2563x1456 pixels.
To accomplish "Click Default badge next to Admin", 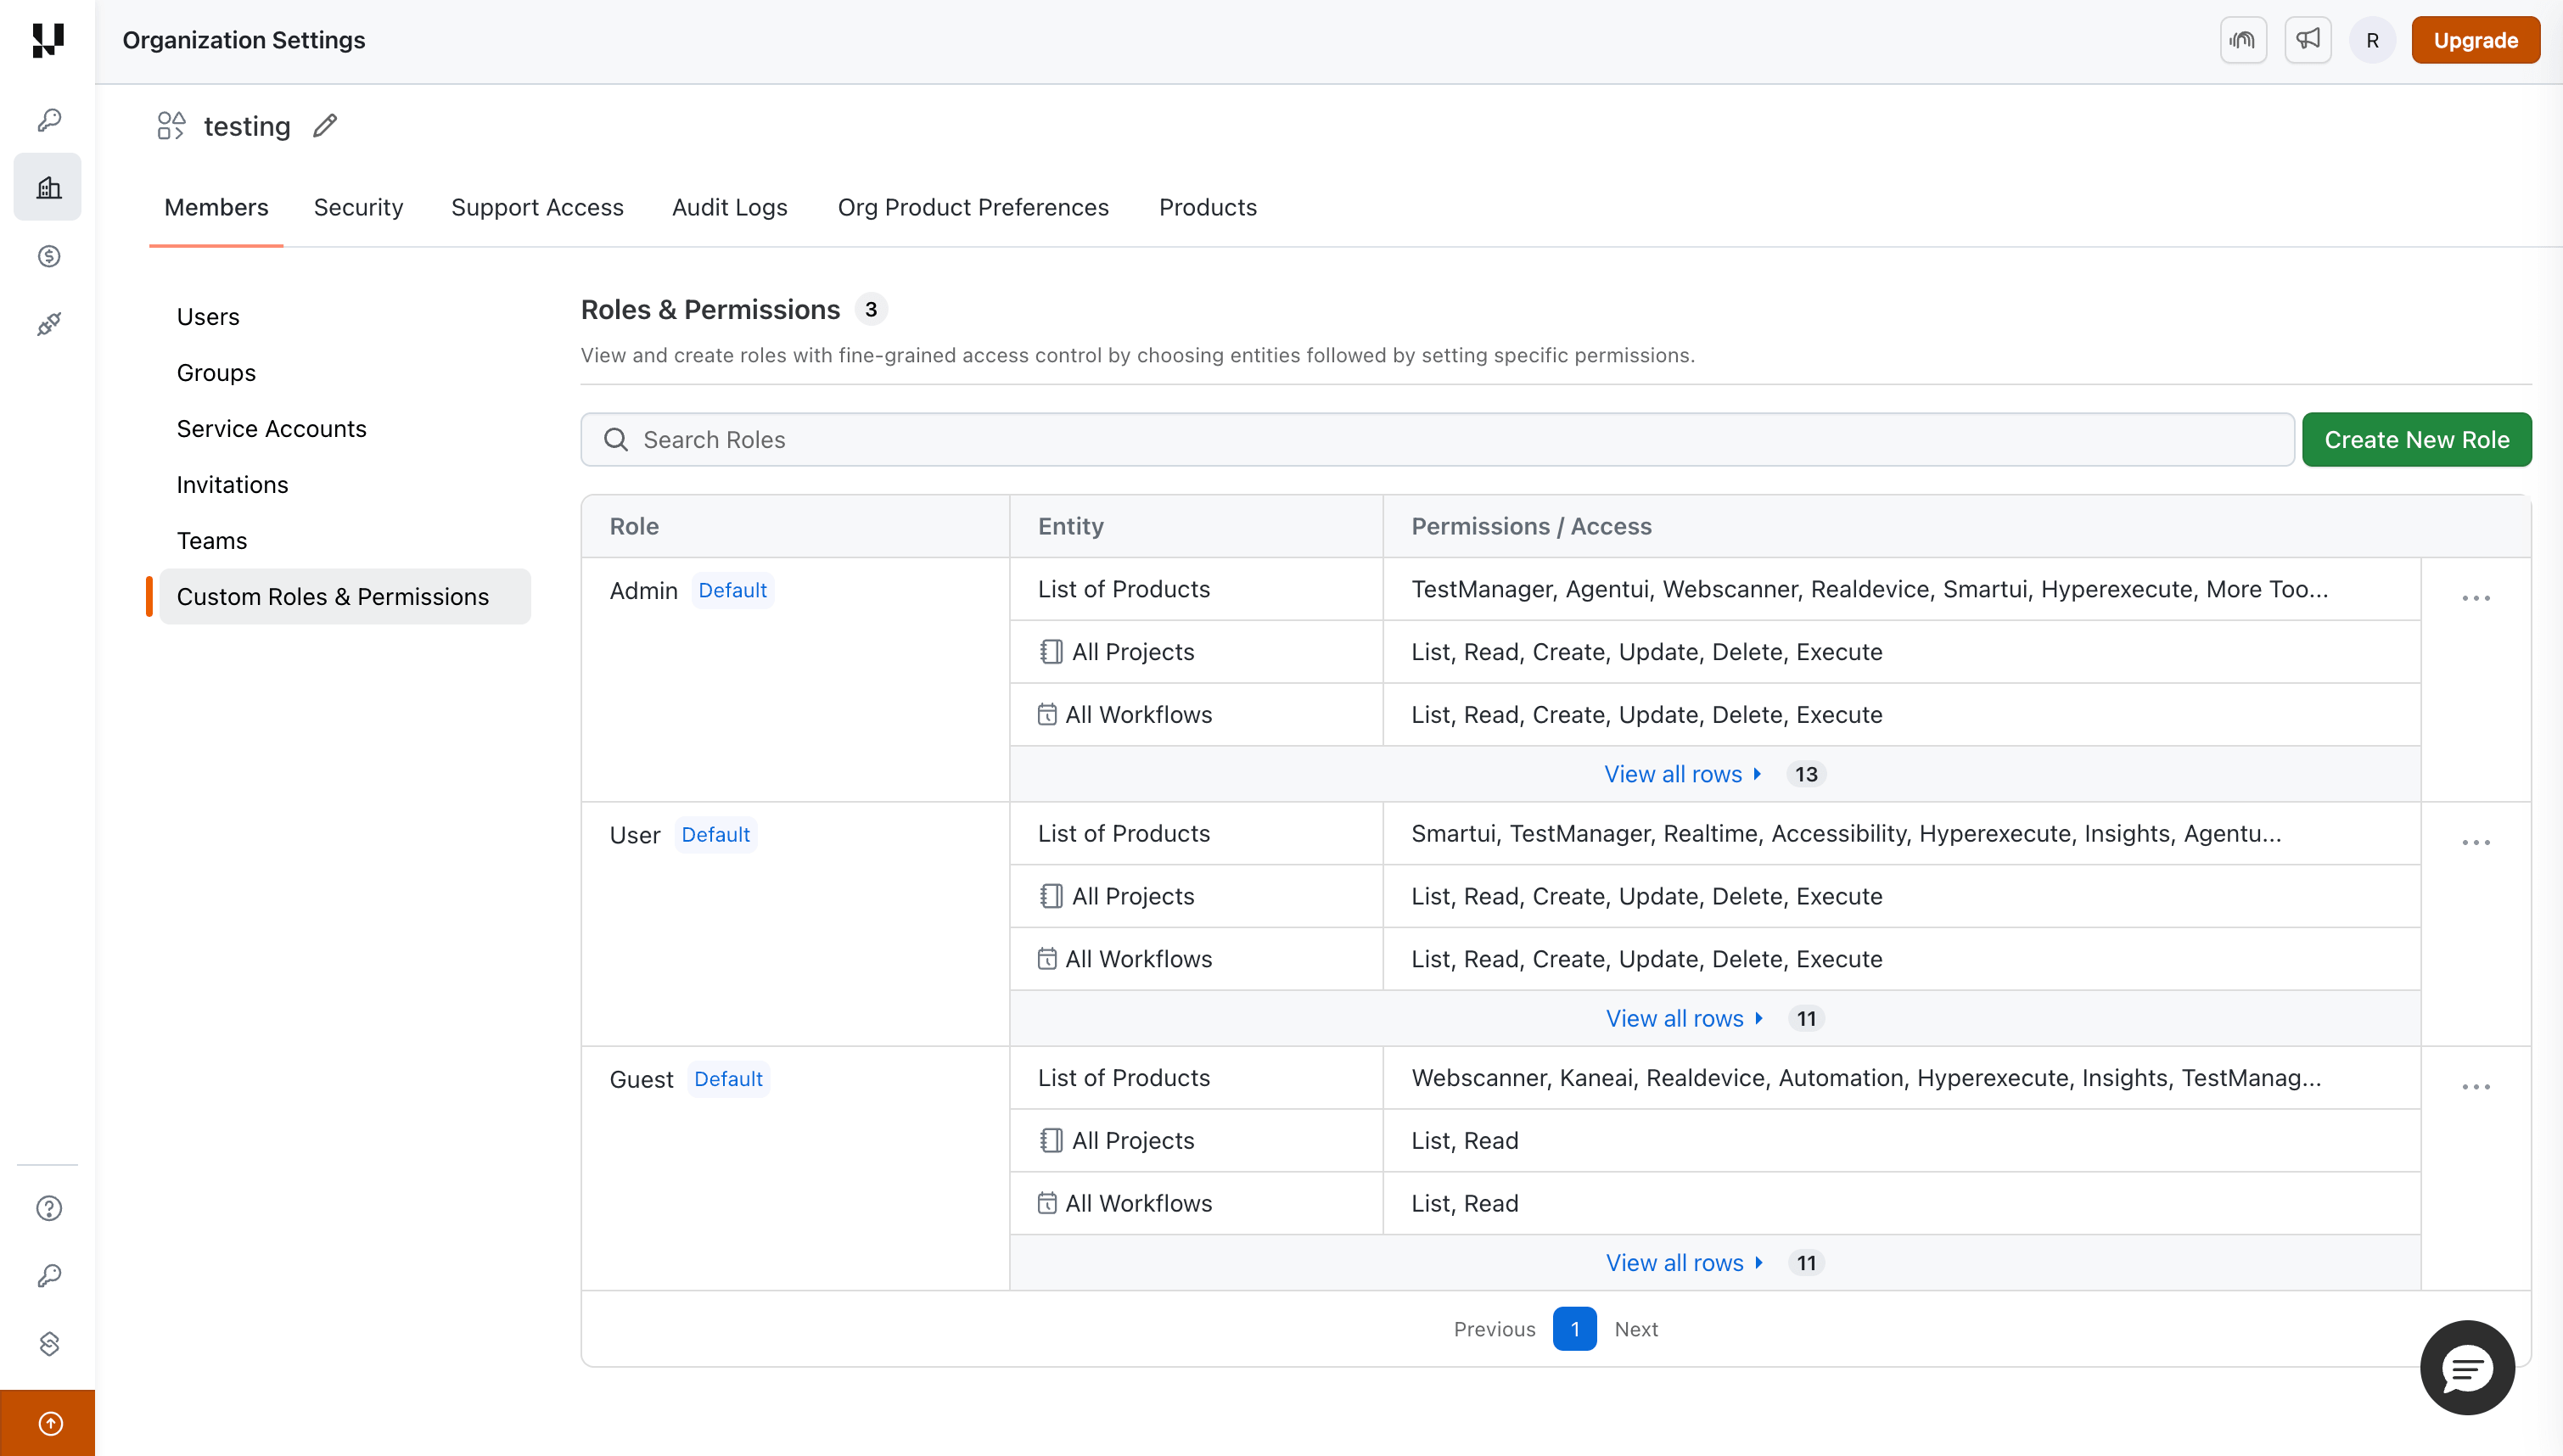I will click(x=732, y=591).
